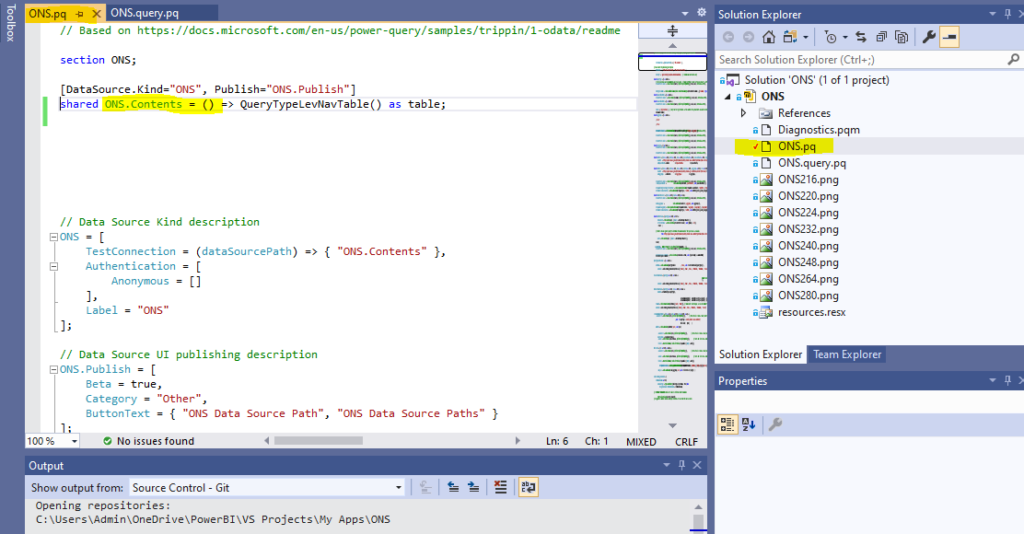Click the Show All Files icon
The image size is (1024, 534).
(902, 37)
